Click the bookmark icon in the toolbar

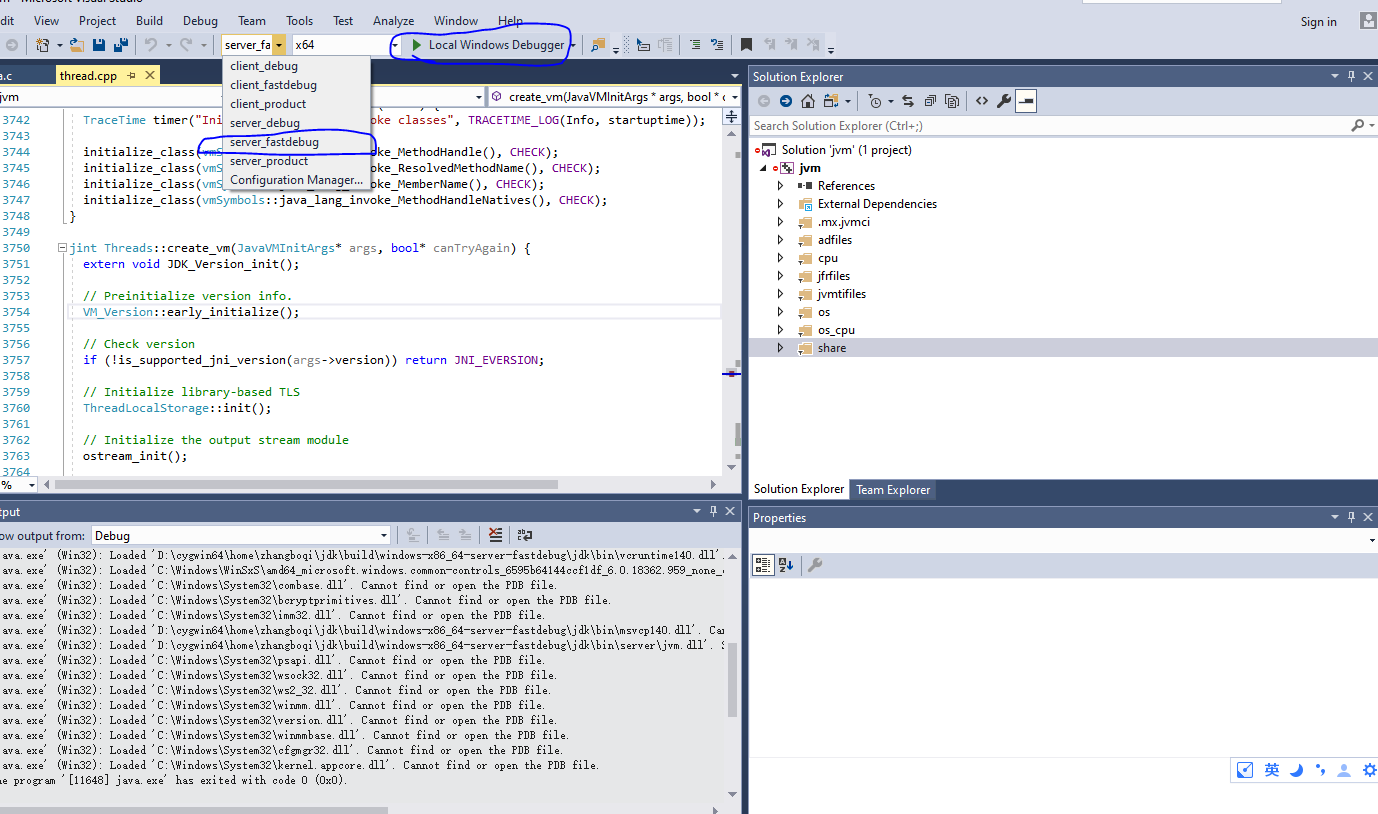pyautogui.click(x=746, y=45)
